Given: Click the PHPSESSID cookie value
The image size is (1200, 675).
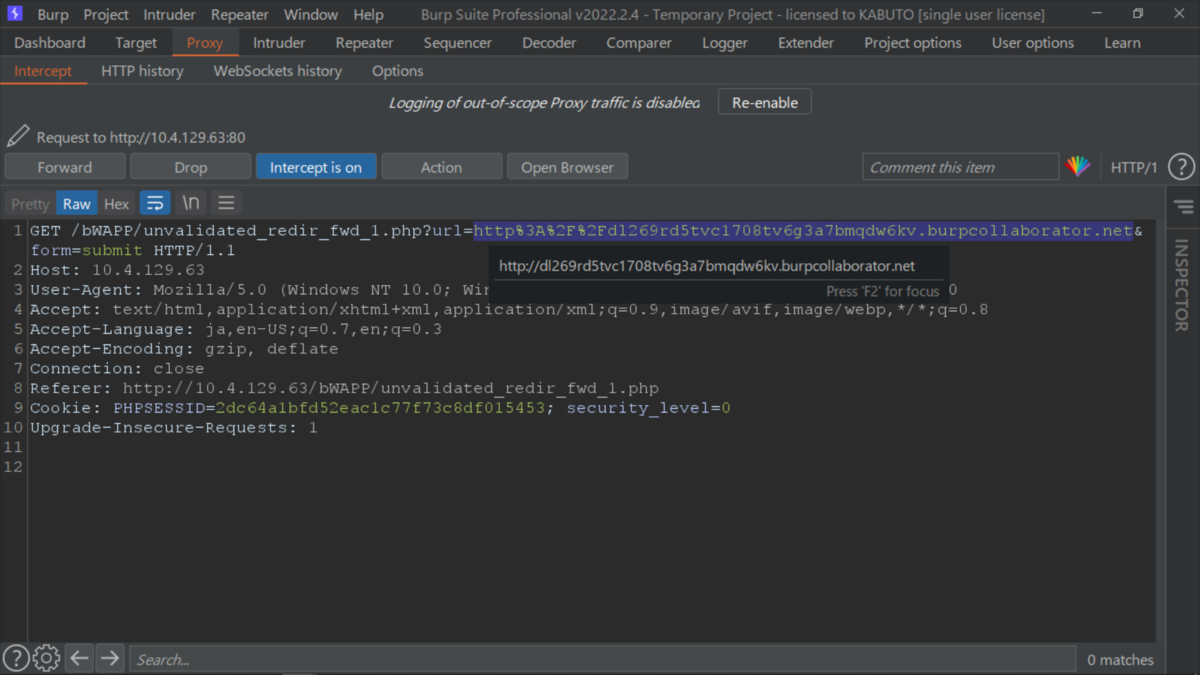Looking at the screenshot, I should (381, 408).
